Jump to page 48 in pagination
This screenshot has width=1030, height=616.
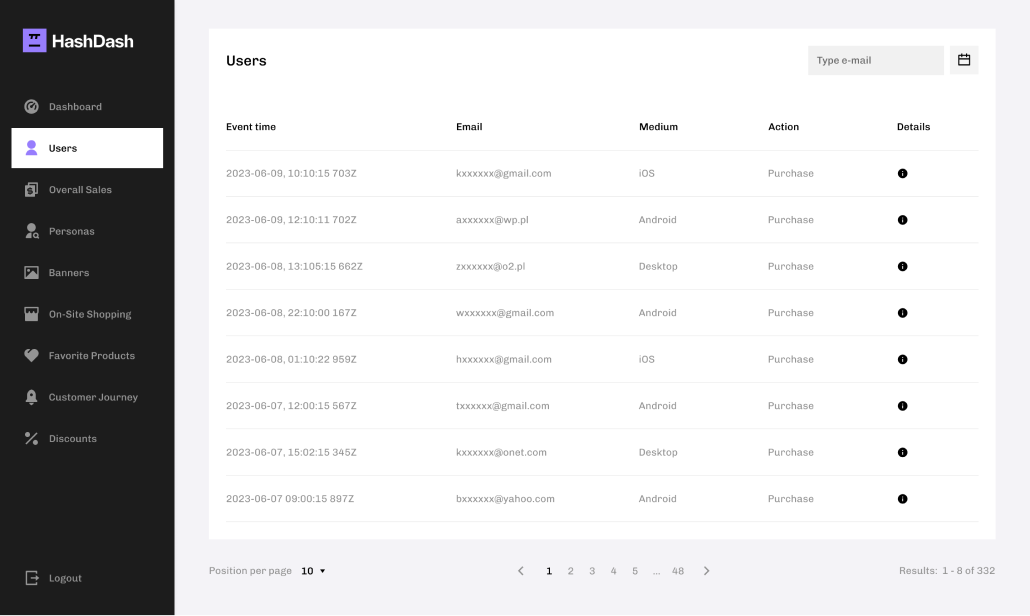tap(678, 570)
